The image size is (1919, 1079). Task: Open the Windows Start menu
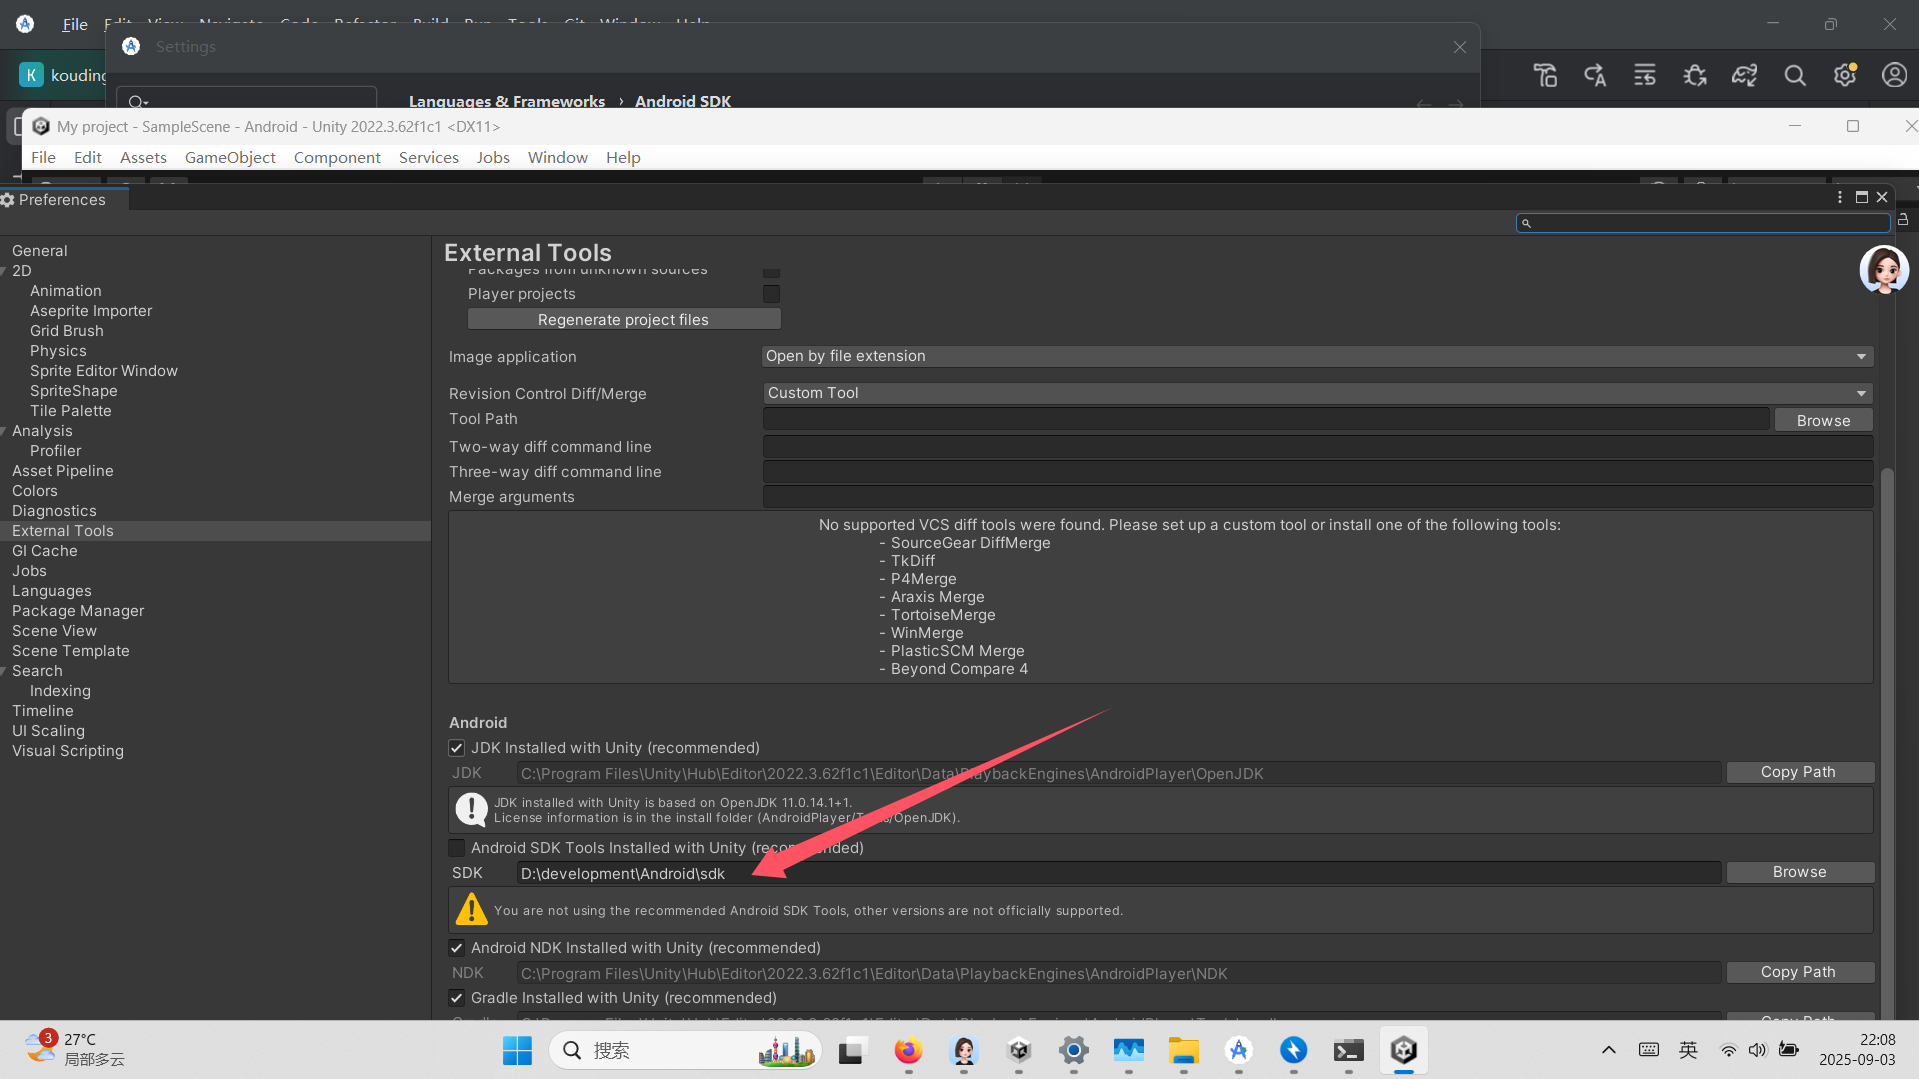(517, 1050)
